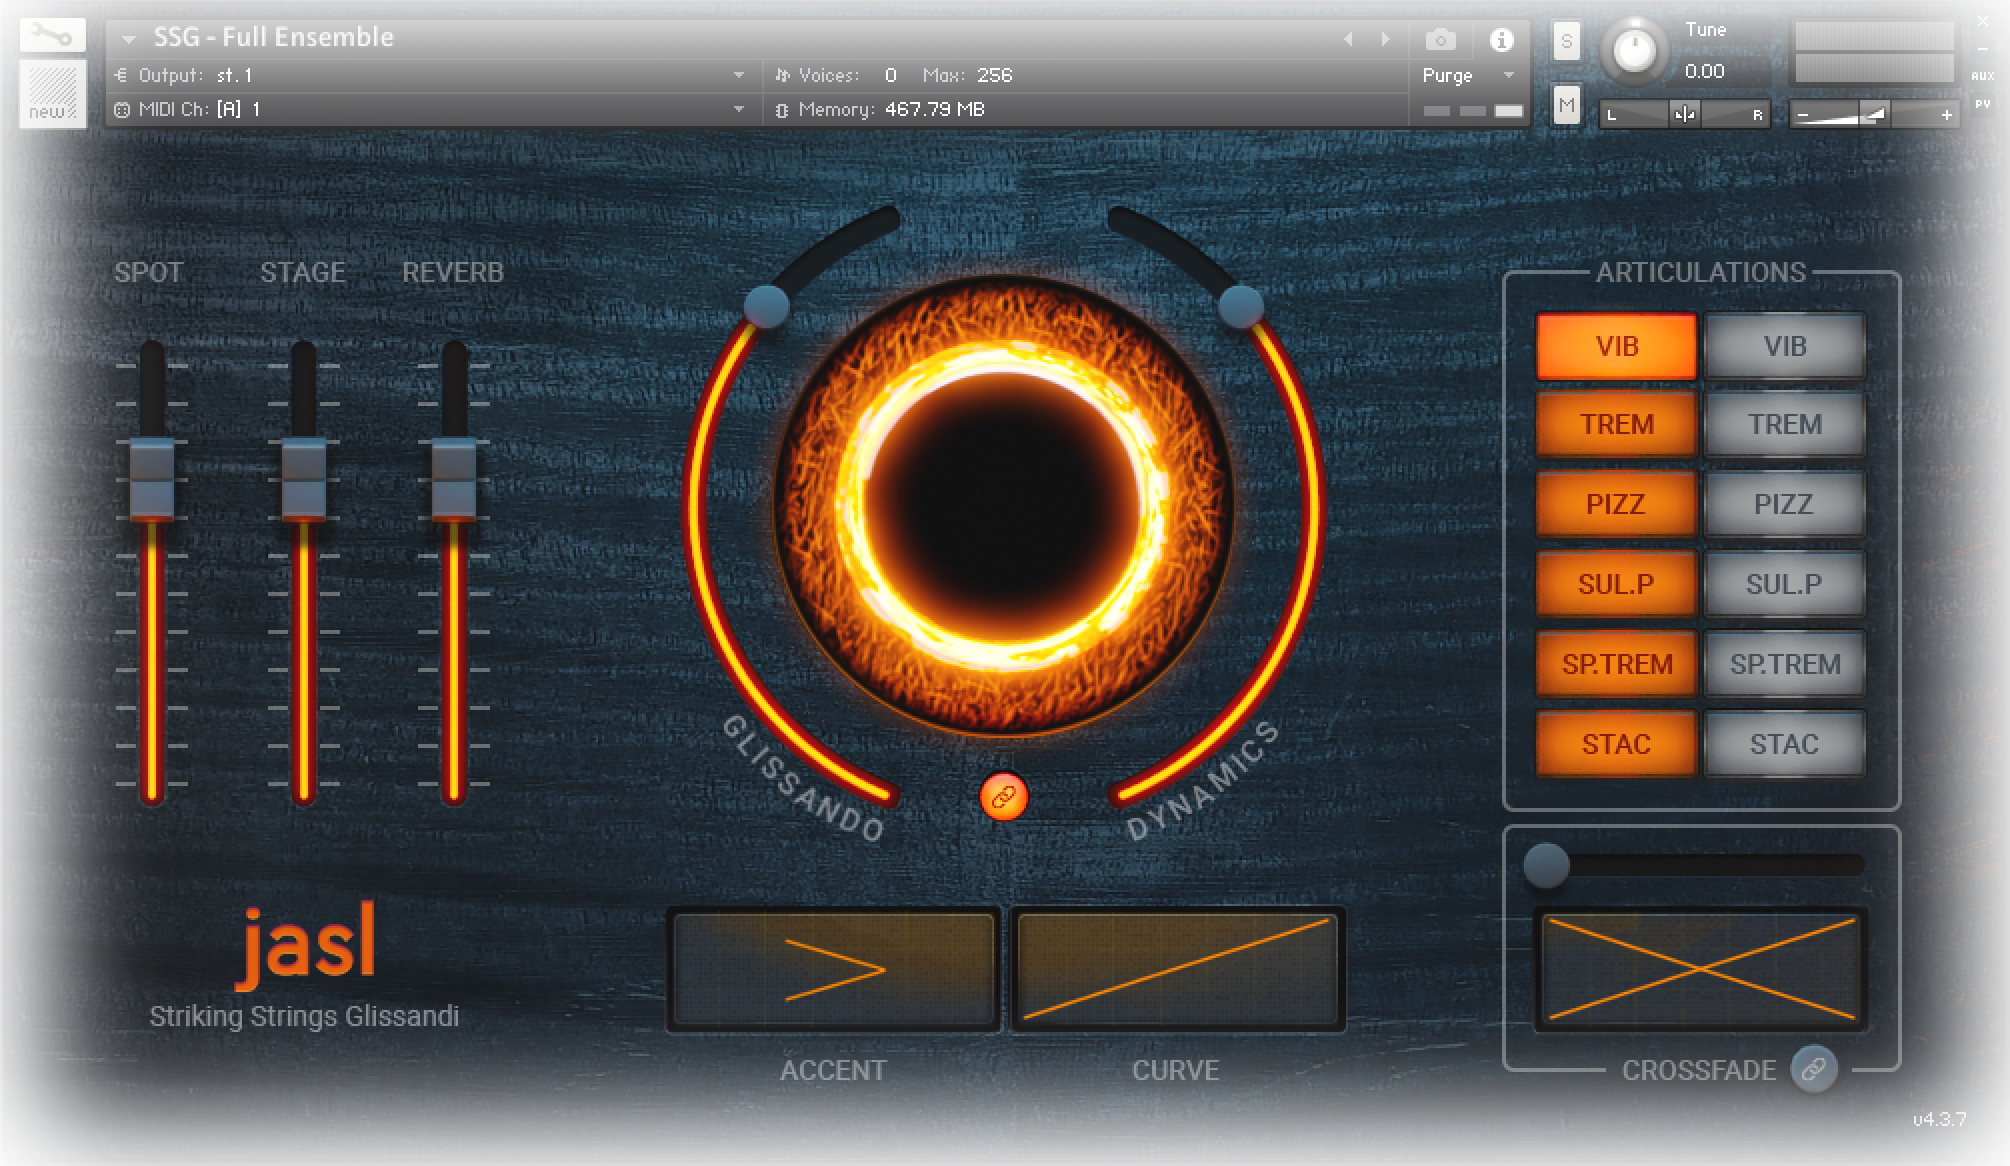2010x1166 pixels.
Task: Click the grey SP.TREM articulation button
Action: pyautogui.click(x=1785, y=664)
